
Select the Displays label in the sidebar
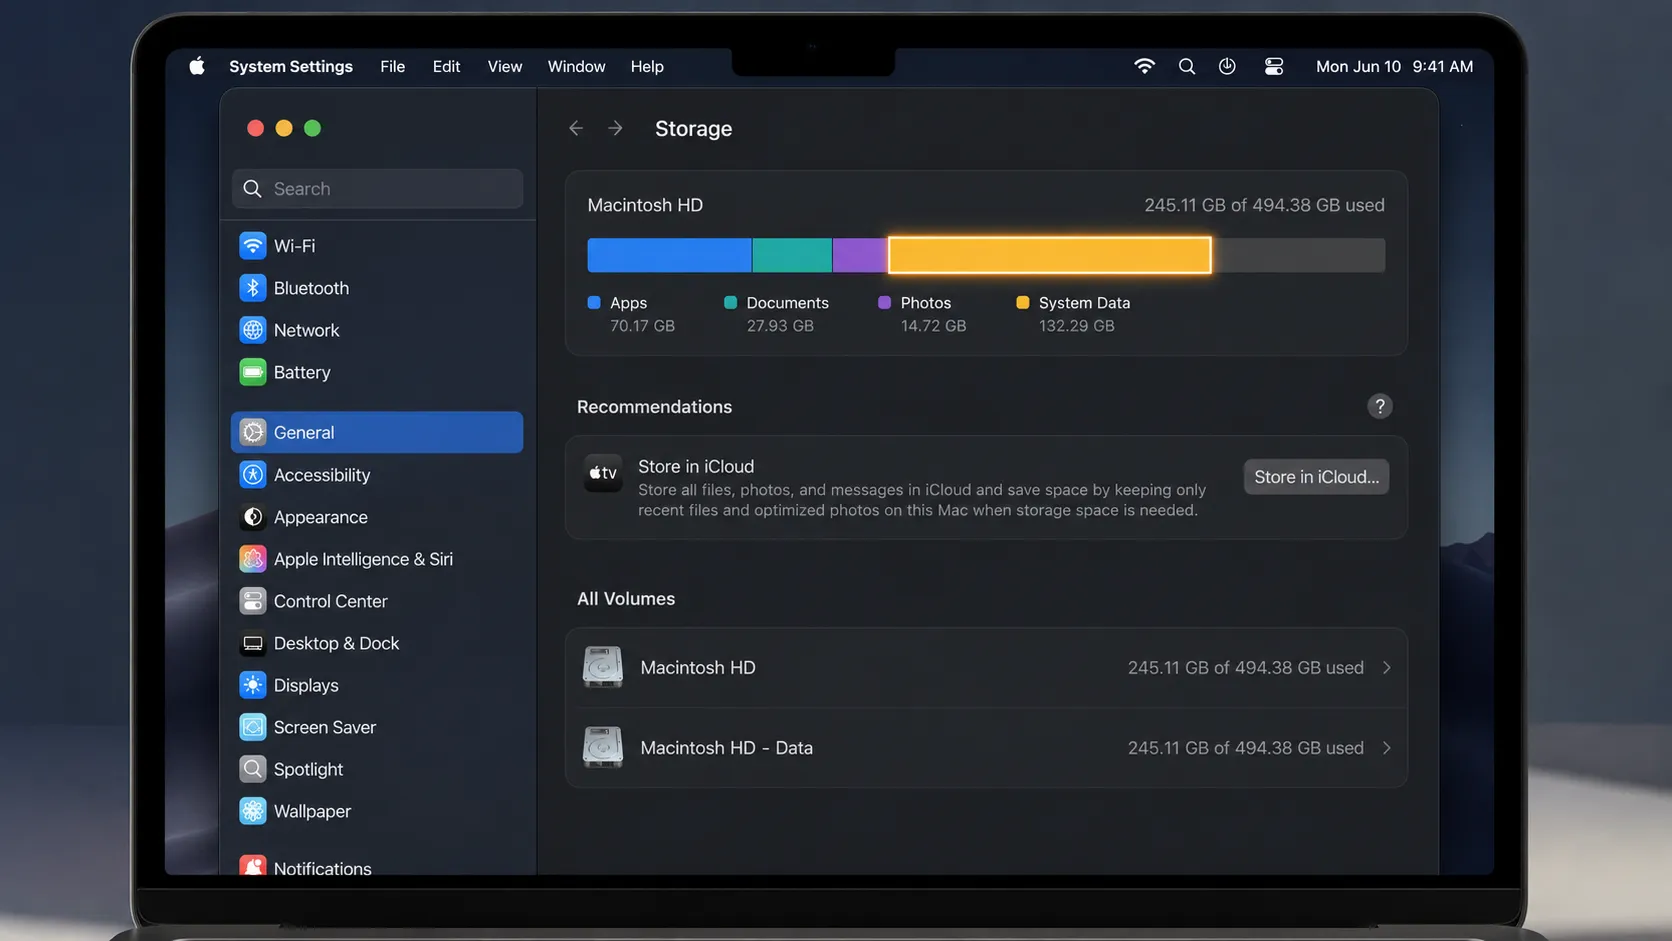pyautogui.click(x=306, y=685)
